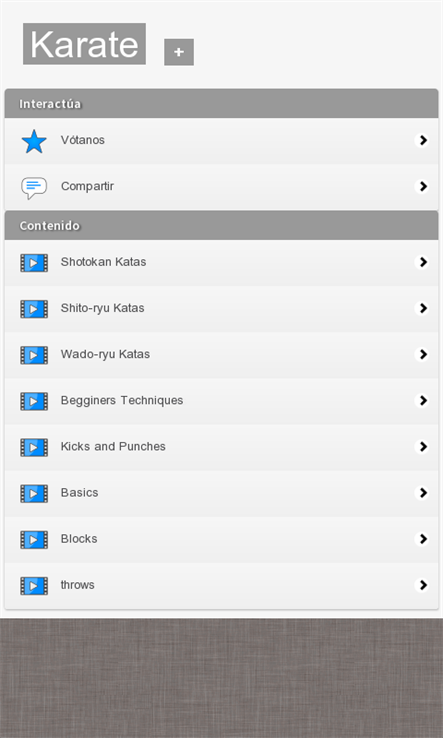Expand Shotokan Katas with its chevron arrow
The height and width of the screenshot is (738, 443).
(x=422, y=262)
